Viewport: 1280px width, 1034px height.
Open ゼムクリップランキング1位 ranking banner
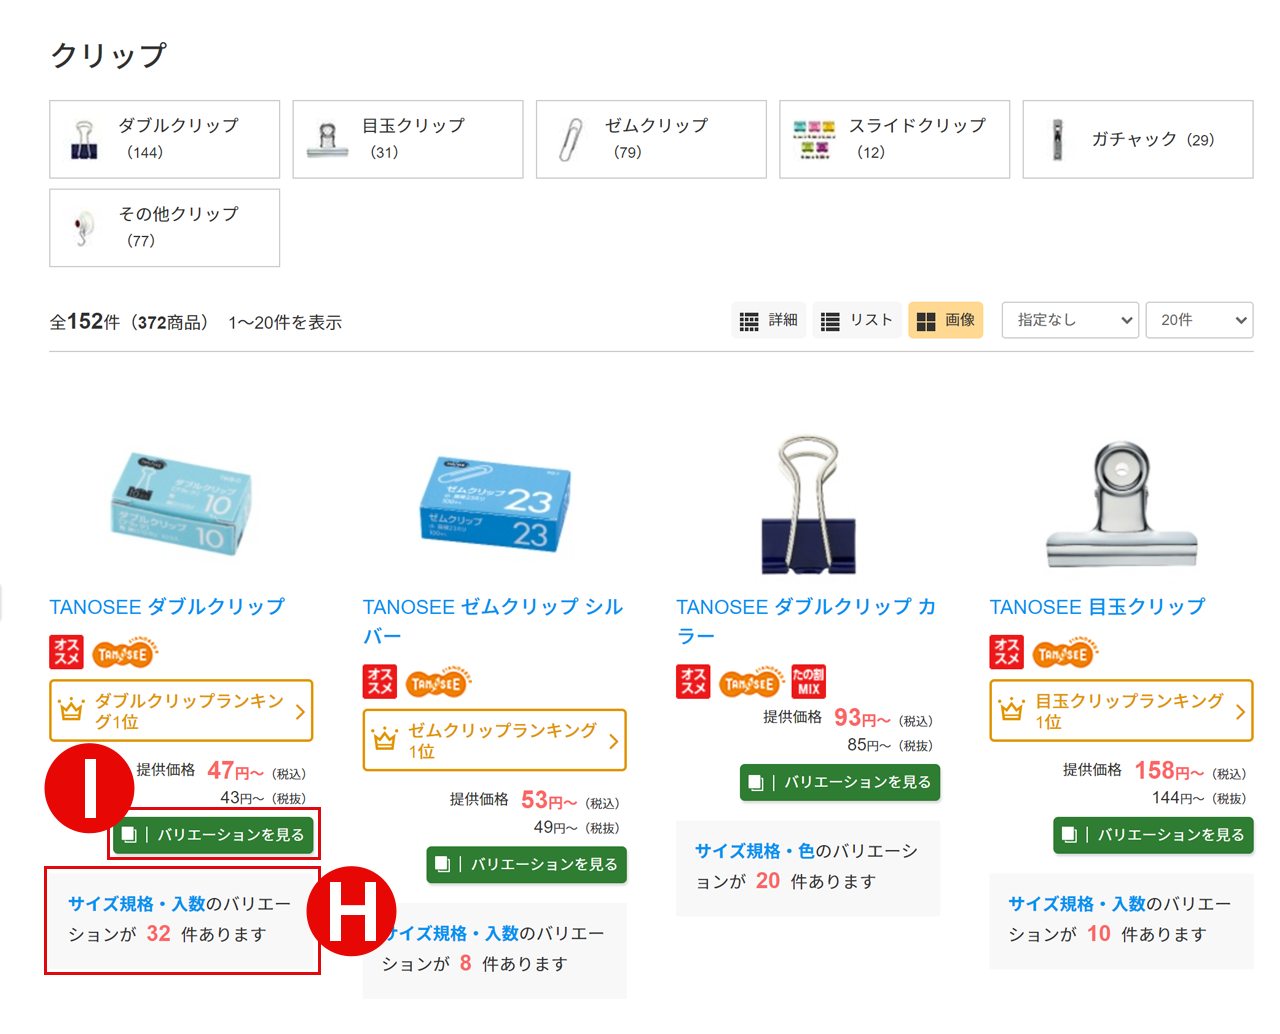(494, 740)
